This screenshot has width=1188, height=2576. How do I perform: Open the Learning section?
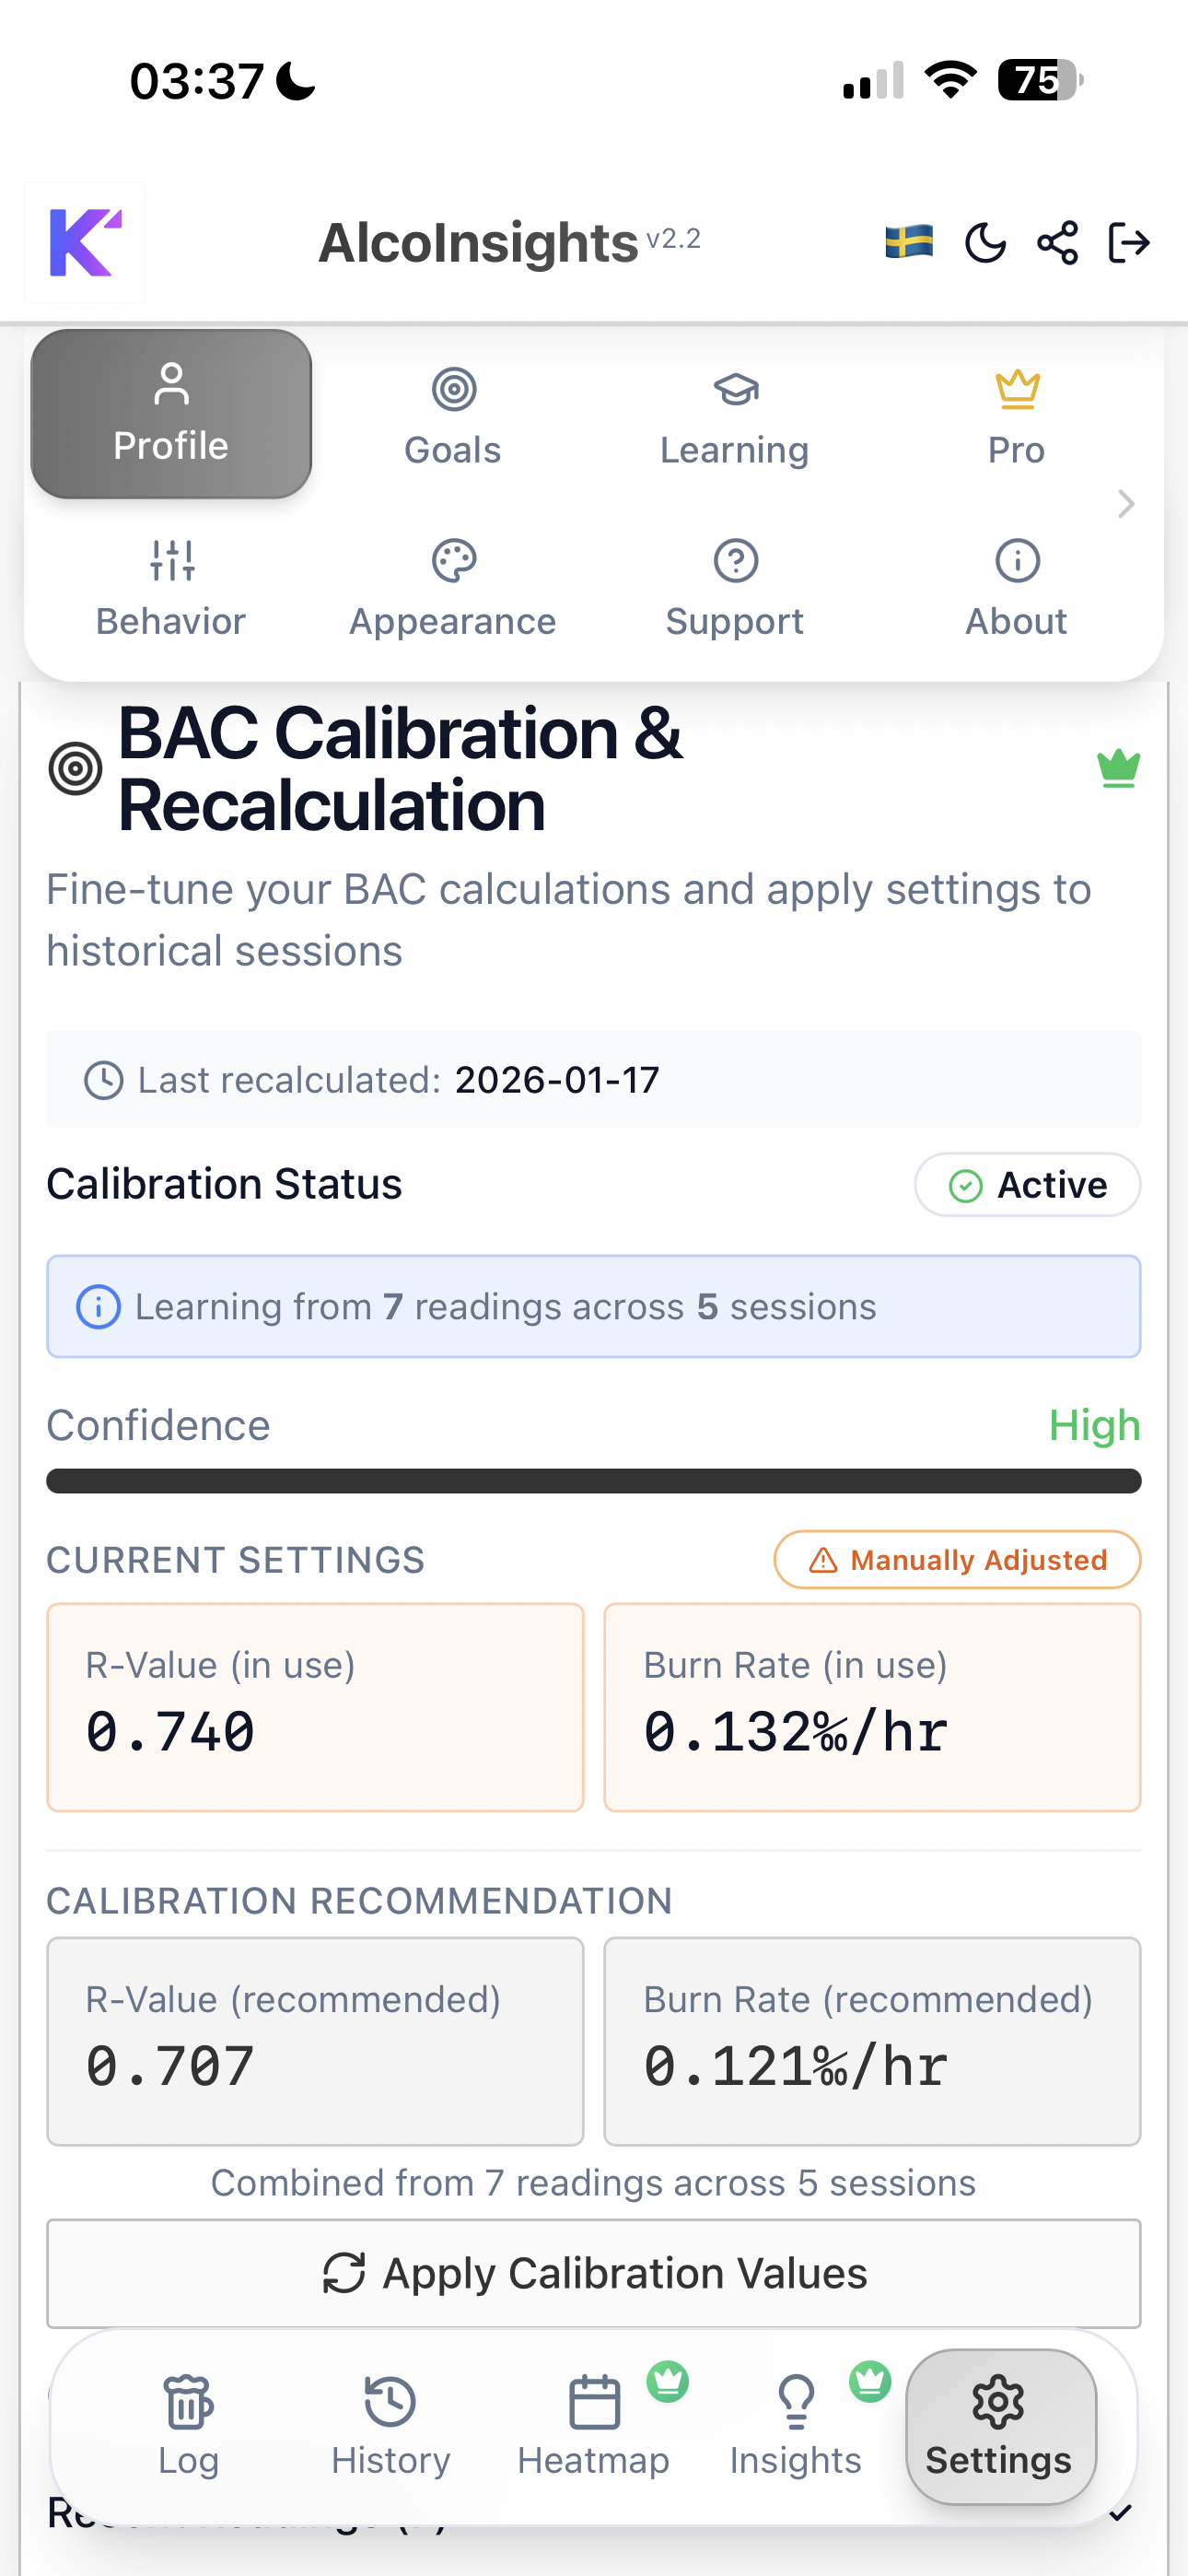point(734,414)
